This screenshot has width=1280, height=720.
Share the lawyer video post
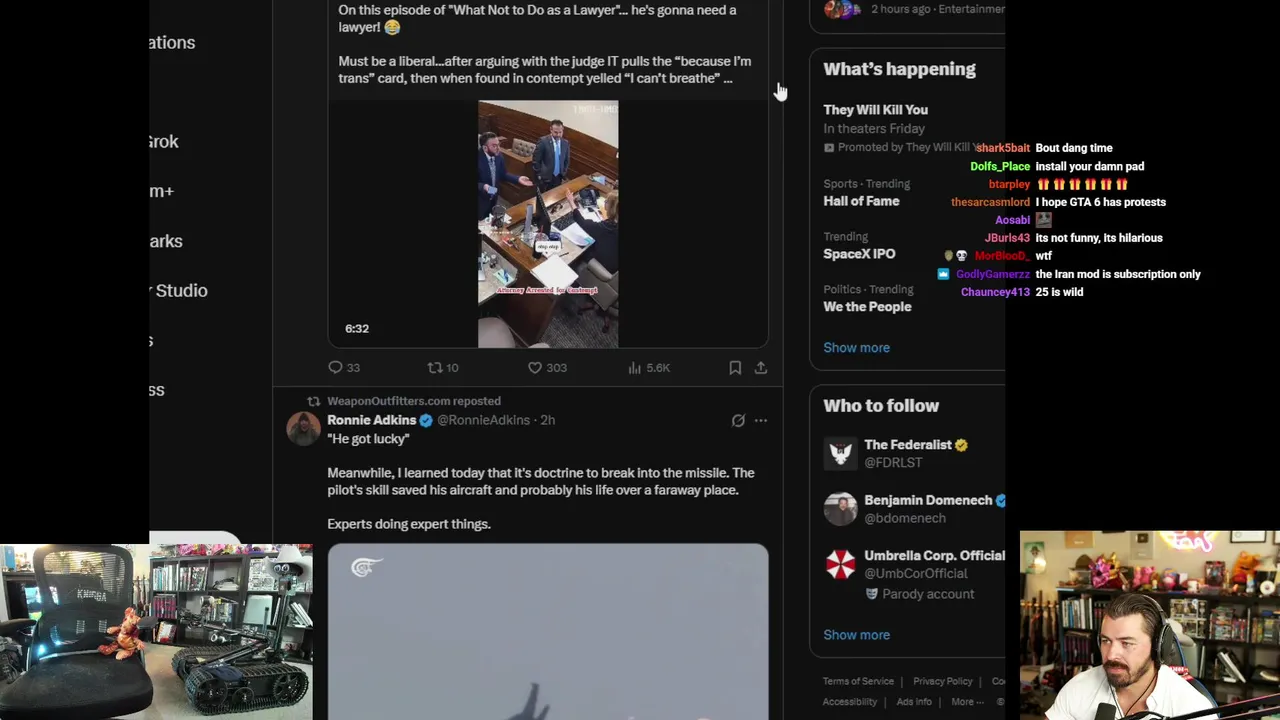coord(761,368)
